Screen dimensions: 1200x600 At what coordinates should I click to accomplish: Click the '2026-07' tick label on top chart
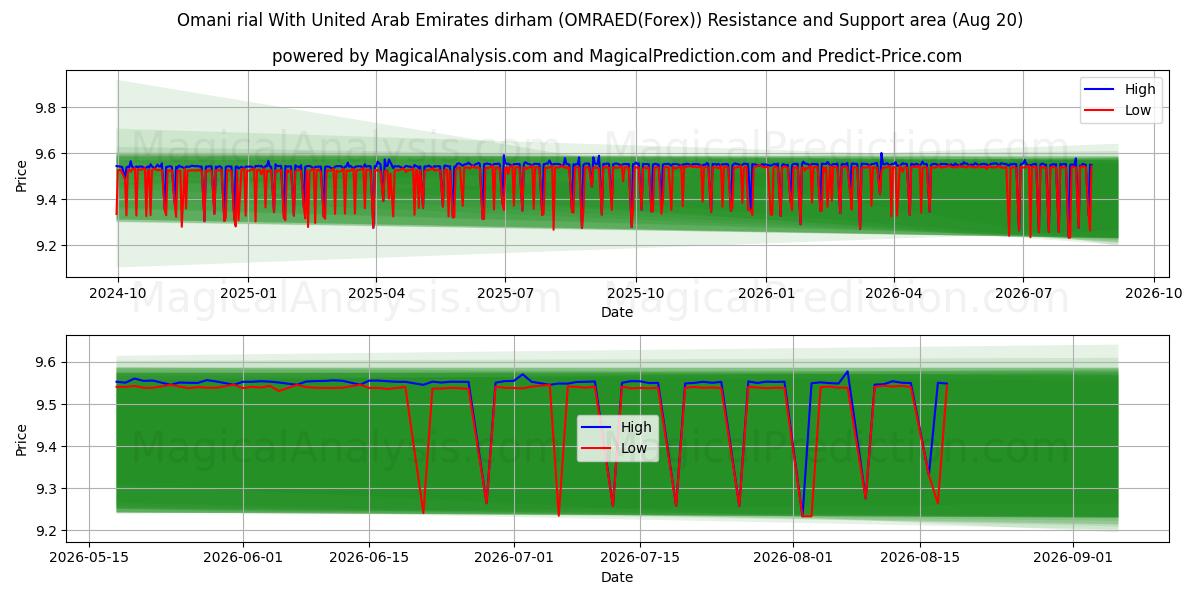[x=1022, y=294]
